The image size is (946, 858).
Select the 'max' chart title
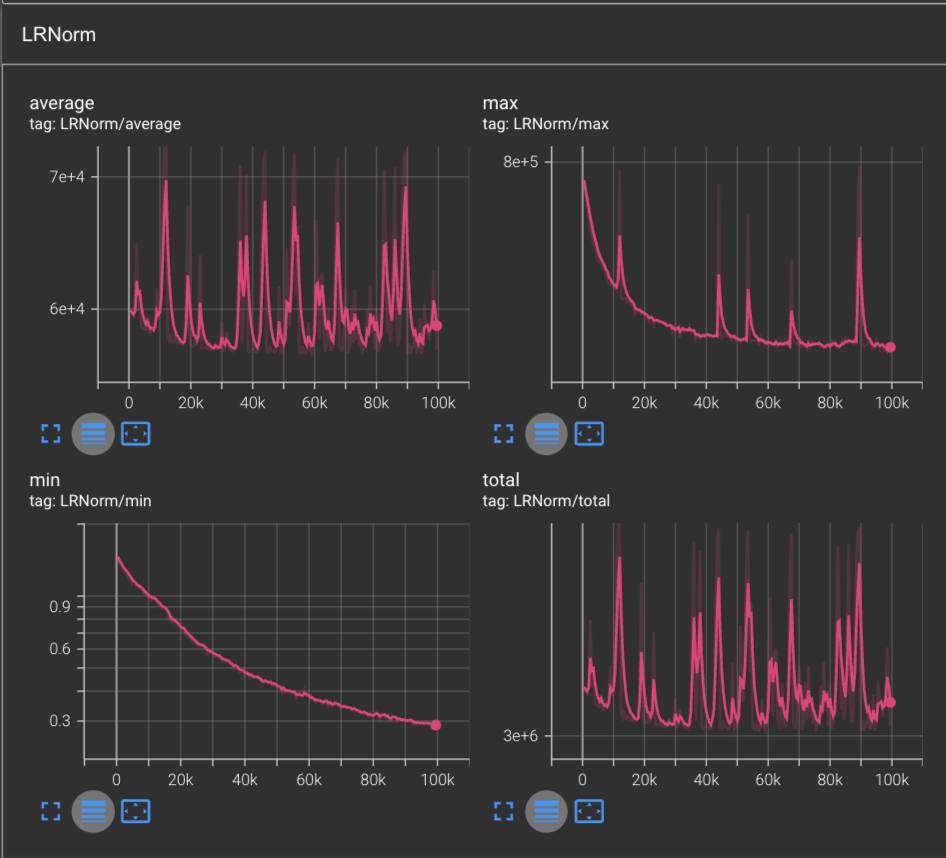500,103
